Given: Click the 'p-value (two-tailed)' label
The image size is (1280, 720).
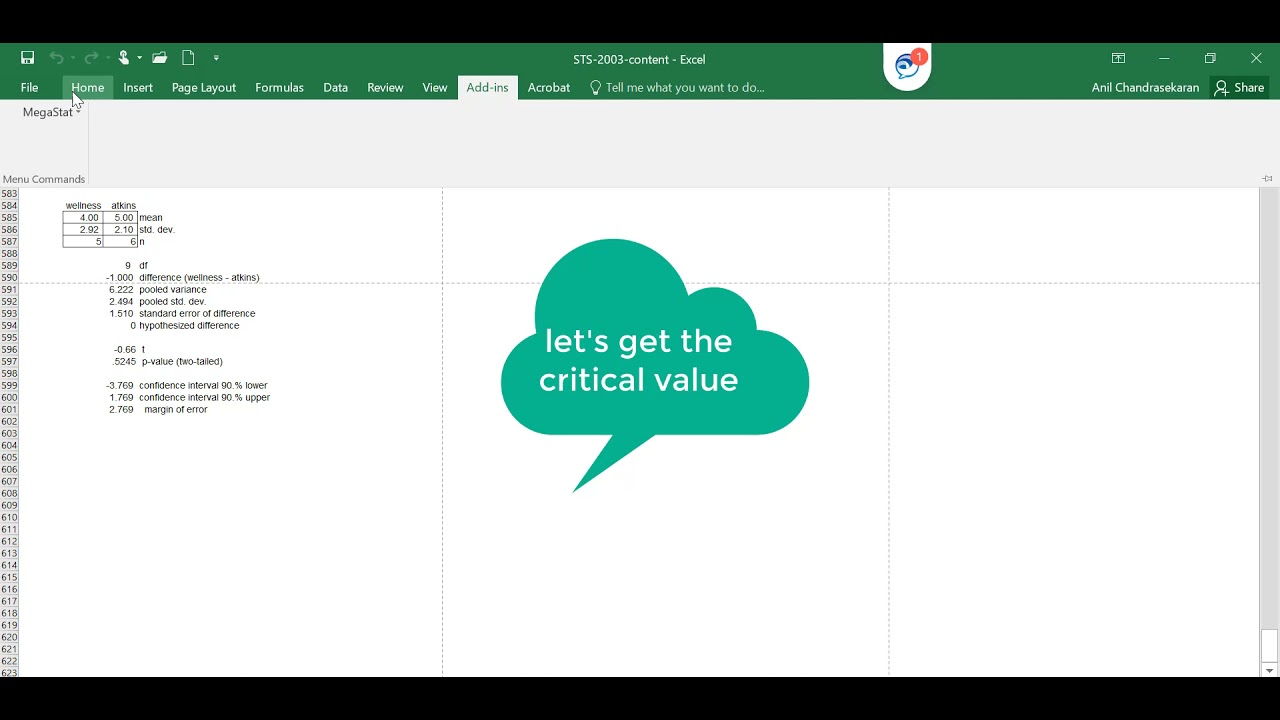Looking at the screenshot, I should tap(182, 361).
